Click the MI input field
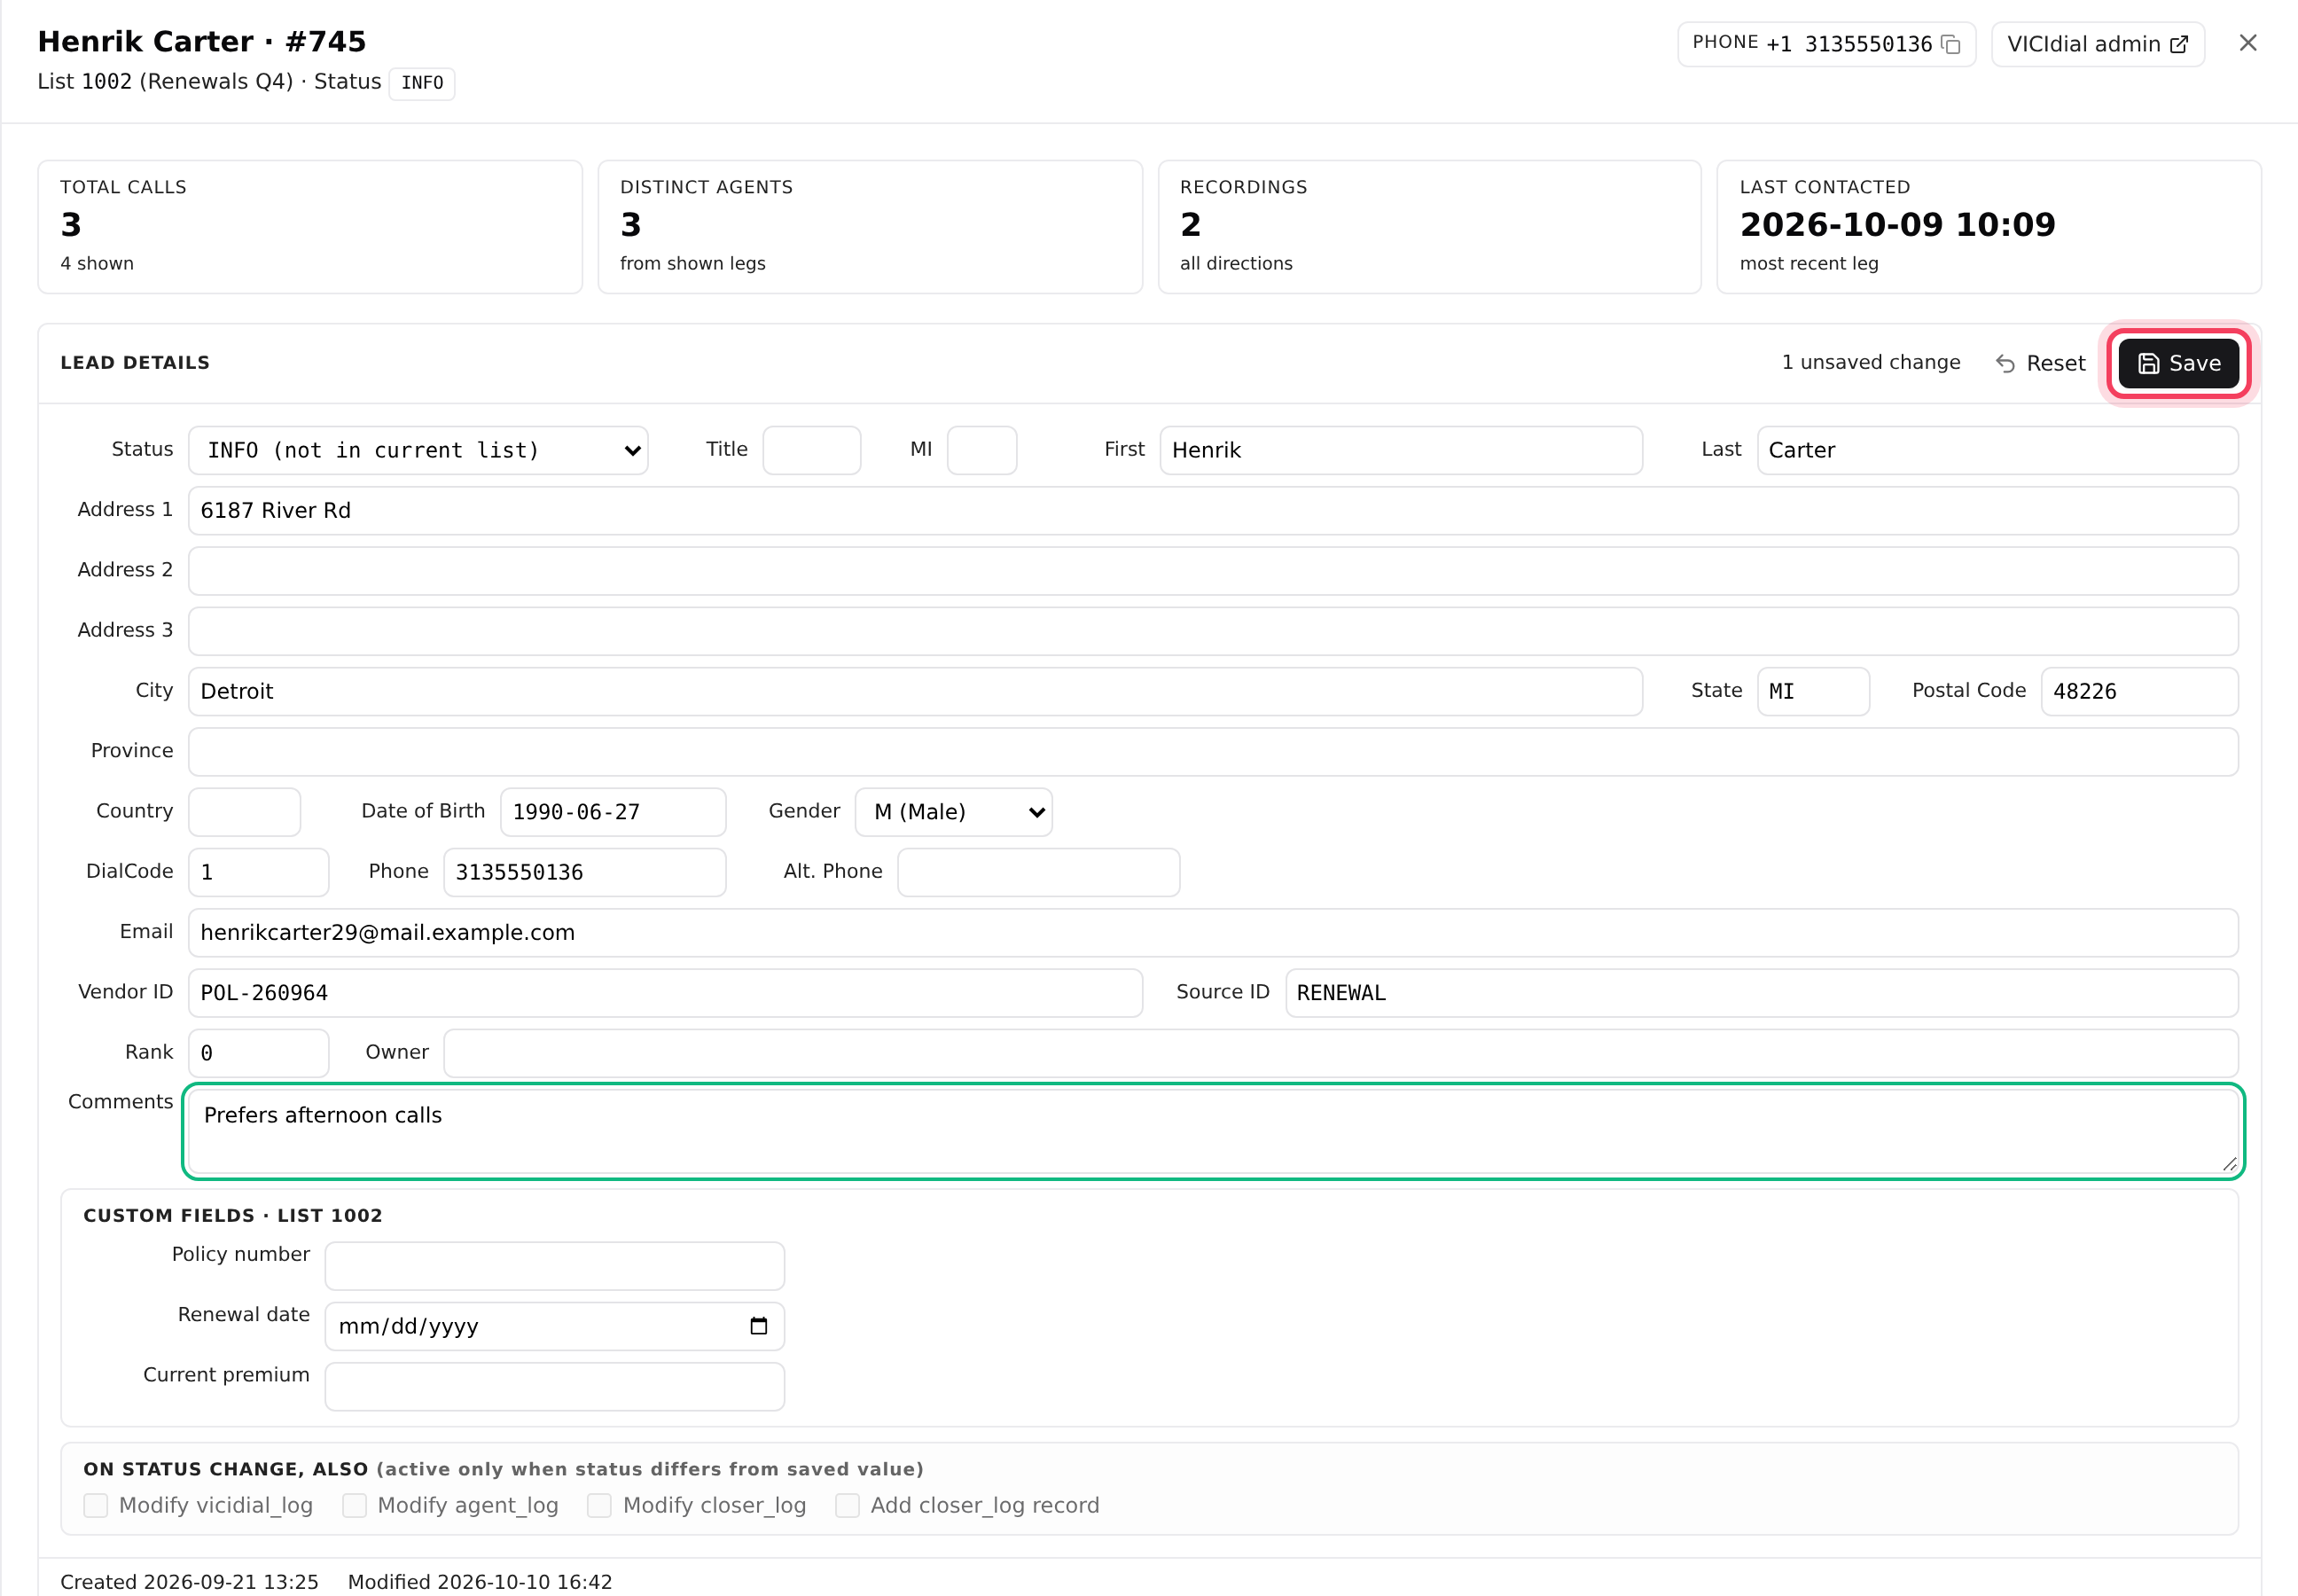The height and width of the screenshot is (1596, 2298). click(981, 450)
